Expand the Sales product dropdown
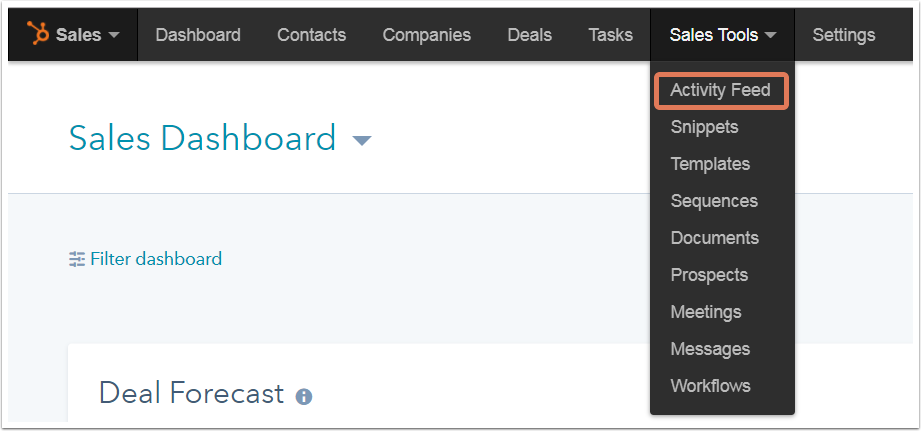 [113, 35]
